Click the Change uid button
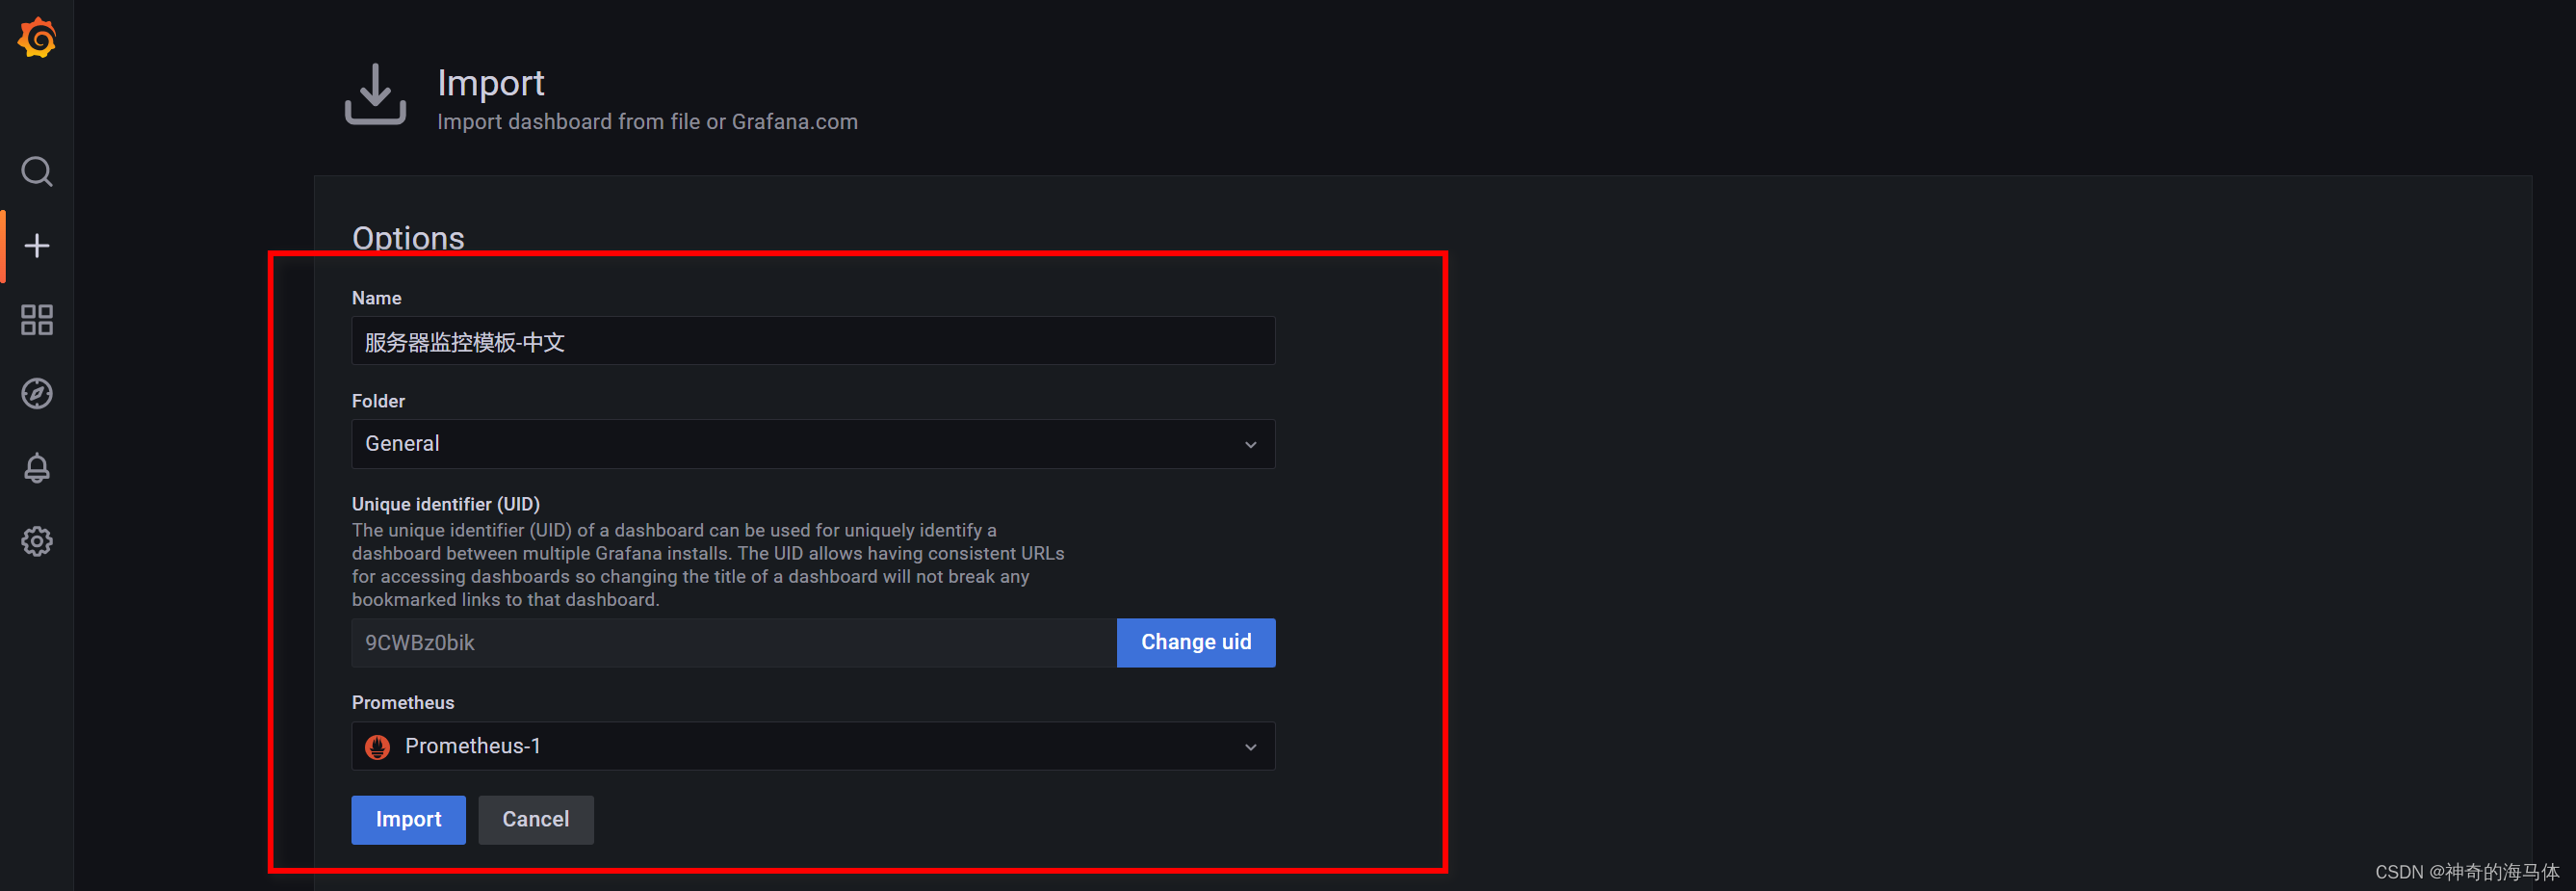This screenshot has height=891, width=2576. pyautogui.click(x=1196, y=643)
